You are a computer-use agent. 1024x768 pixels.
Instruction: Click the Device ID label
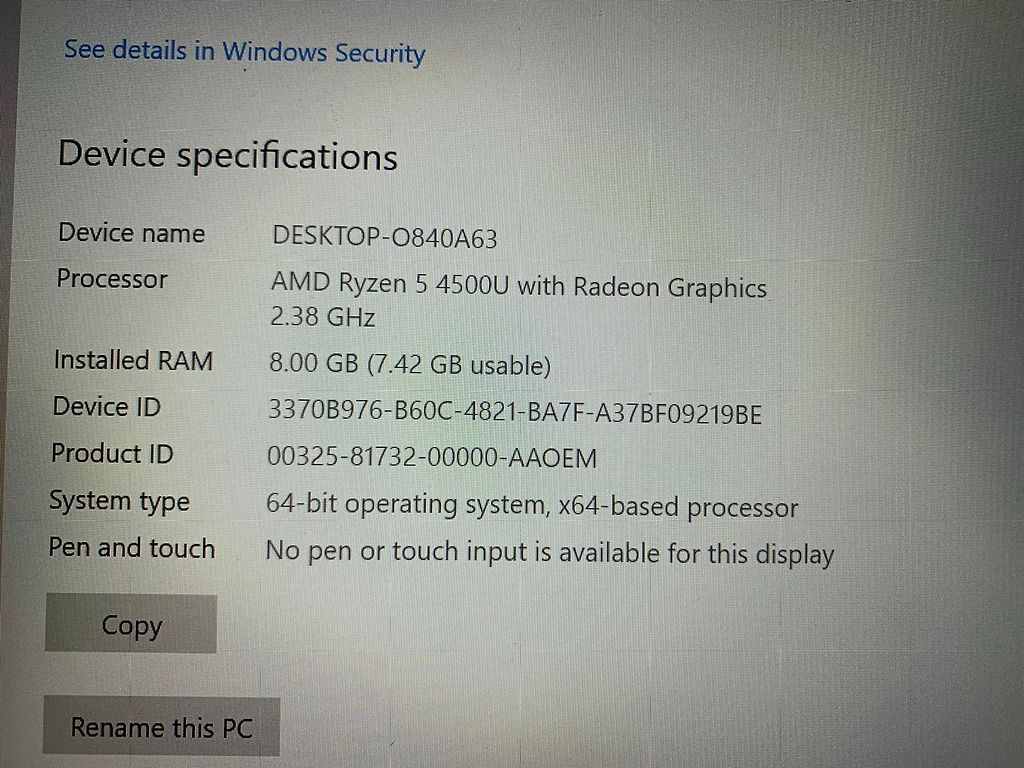106,406
